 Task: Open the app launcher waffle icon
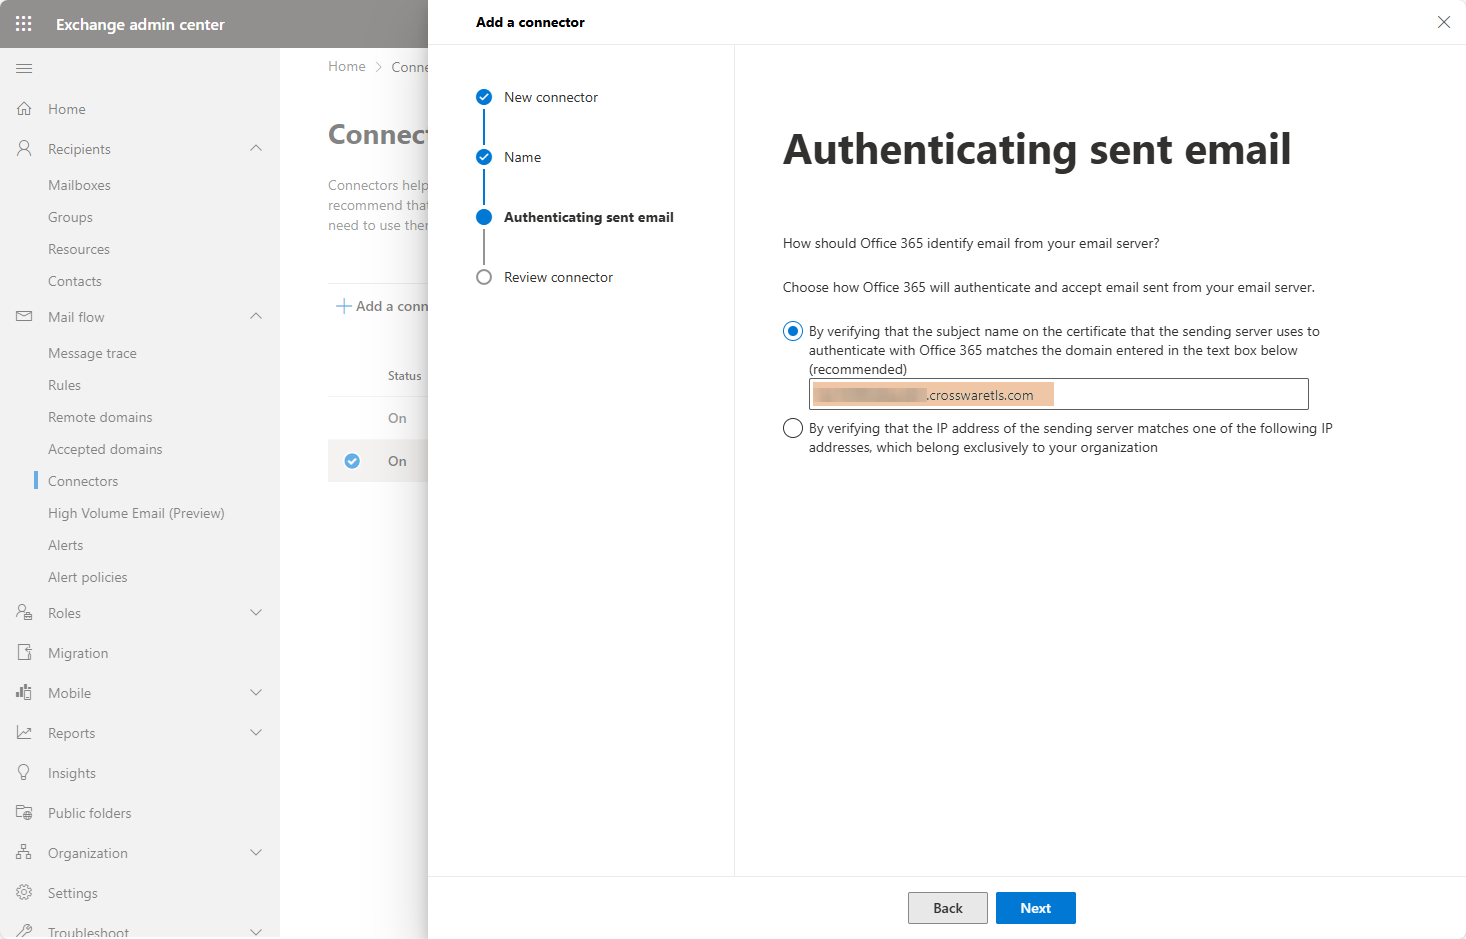pos(24,24)
